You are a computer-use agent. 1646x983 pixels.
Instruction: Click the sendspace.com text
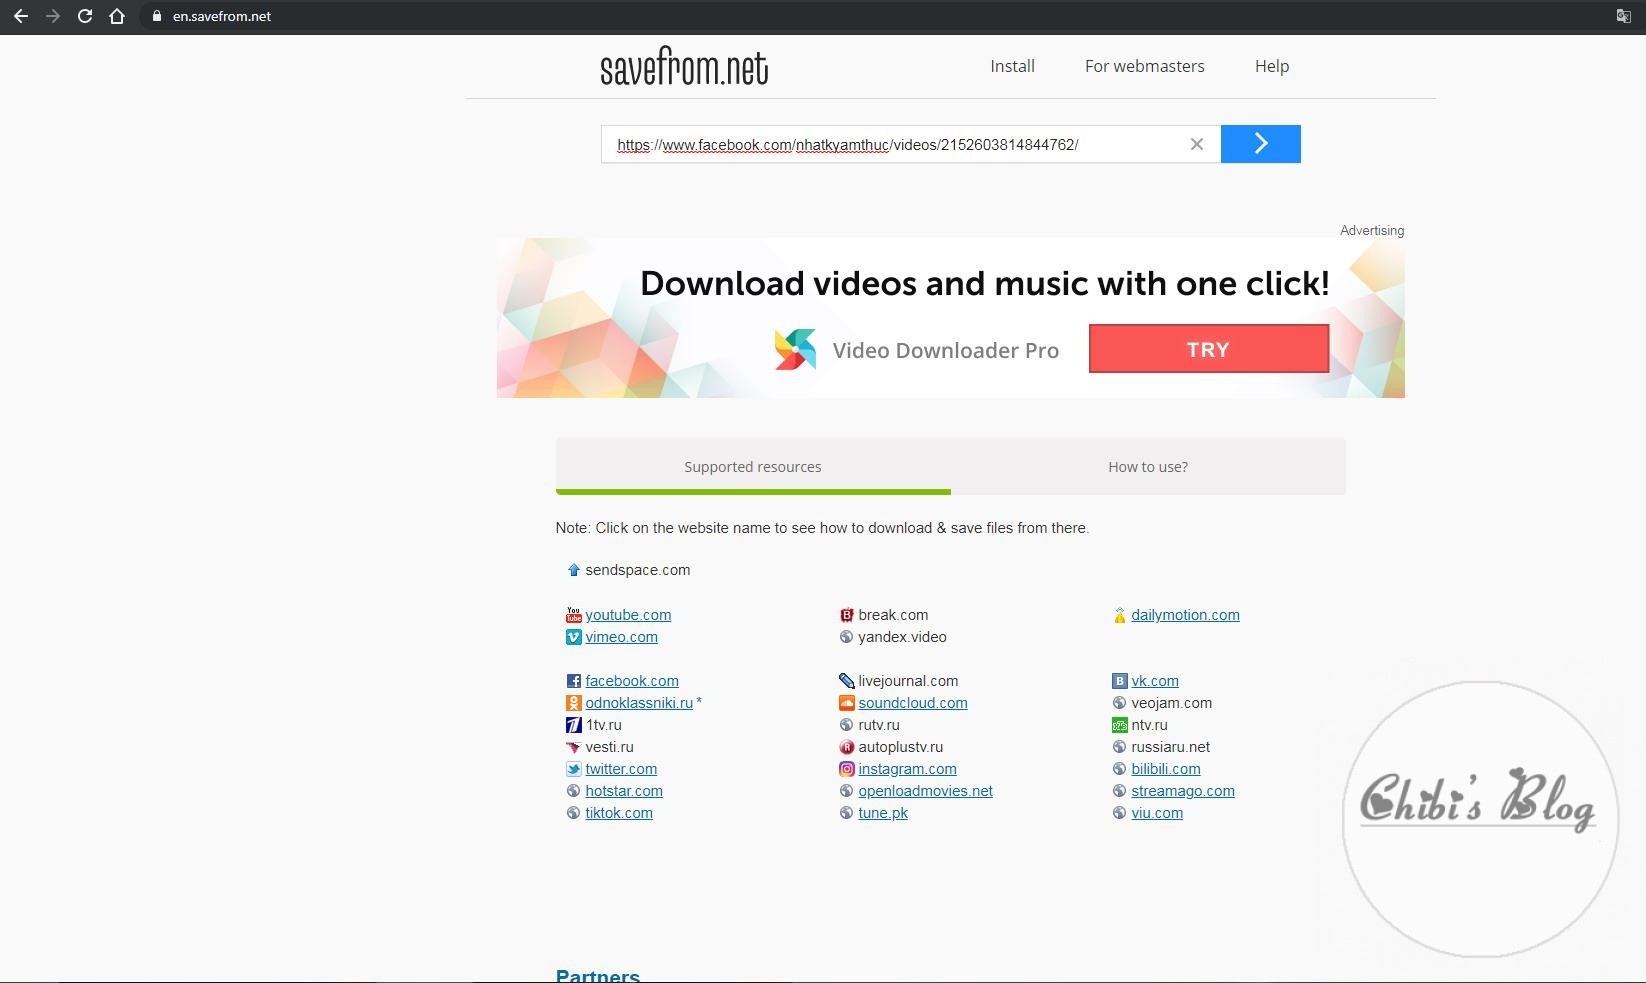(638, 570)
